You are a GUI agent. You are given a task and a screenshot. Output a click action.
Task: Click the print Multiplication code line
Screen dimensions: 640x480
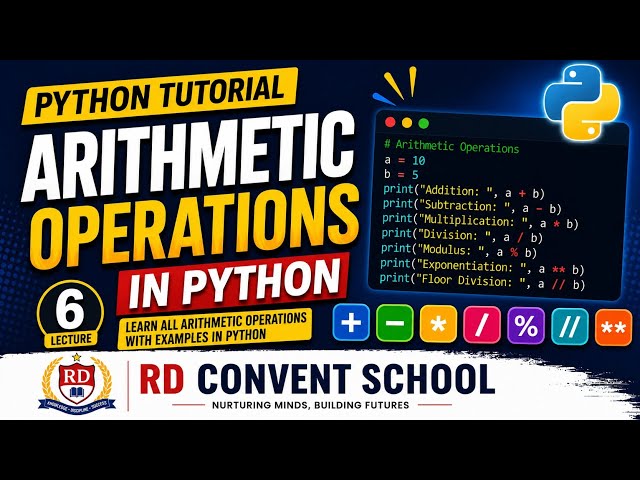click(480, 221)
